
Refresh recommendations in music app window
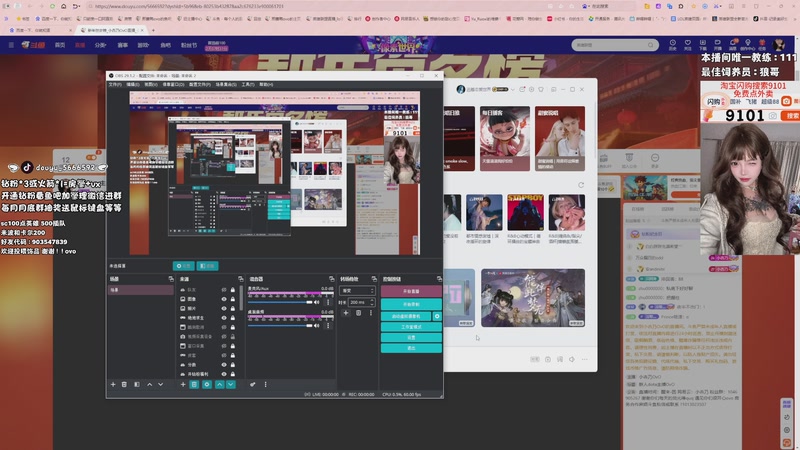(581, 185)
